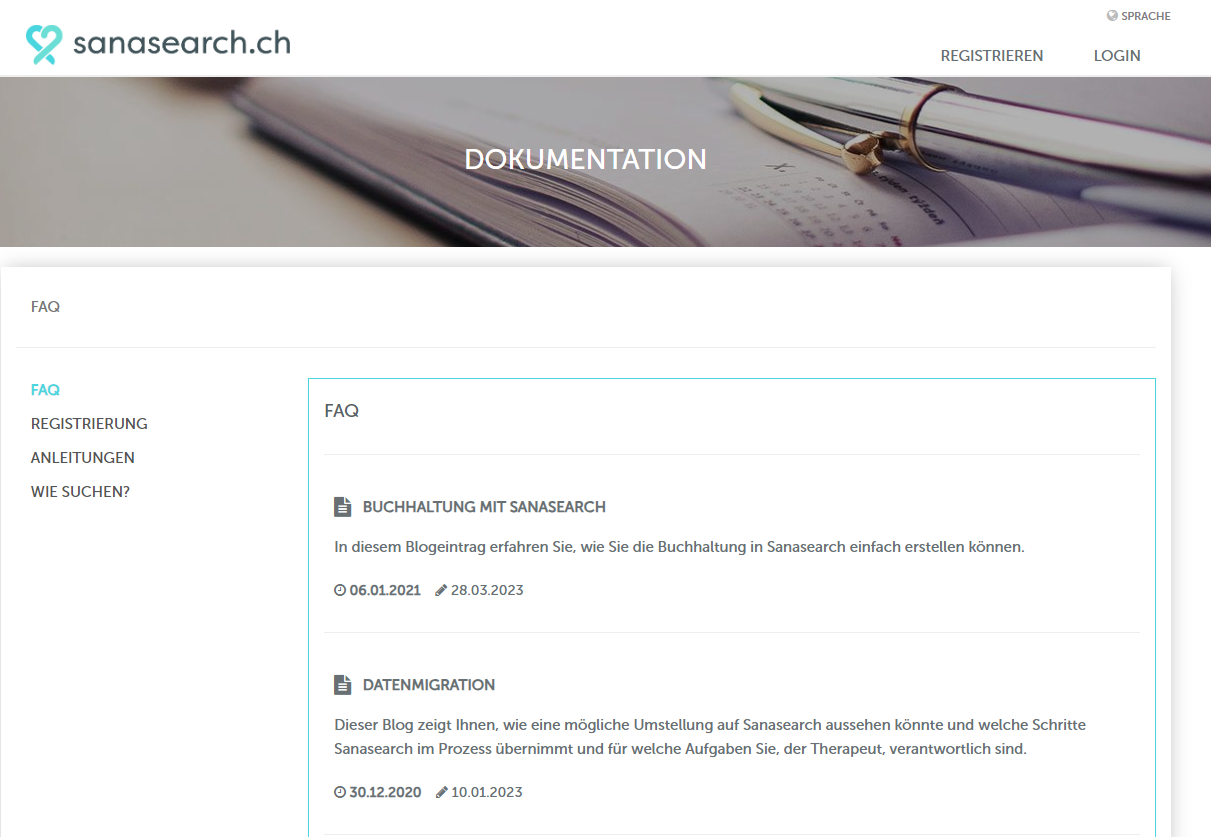1211x837 pixels.
Task: Select WIE SUCHEN? in the sidebar
Action: tap(80, 492)
